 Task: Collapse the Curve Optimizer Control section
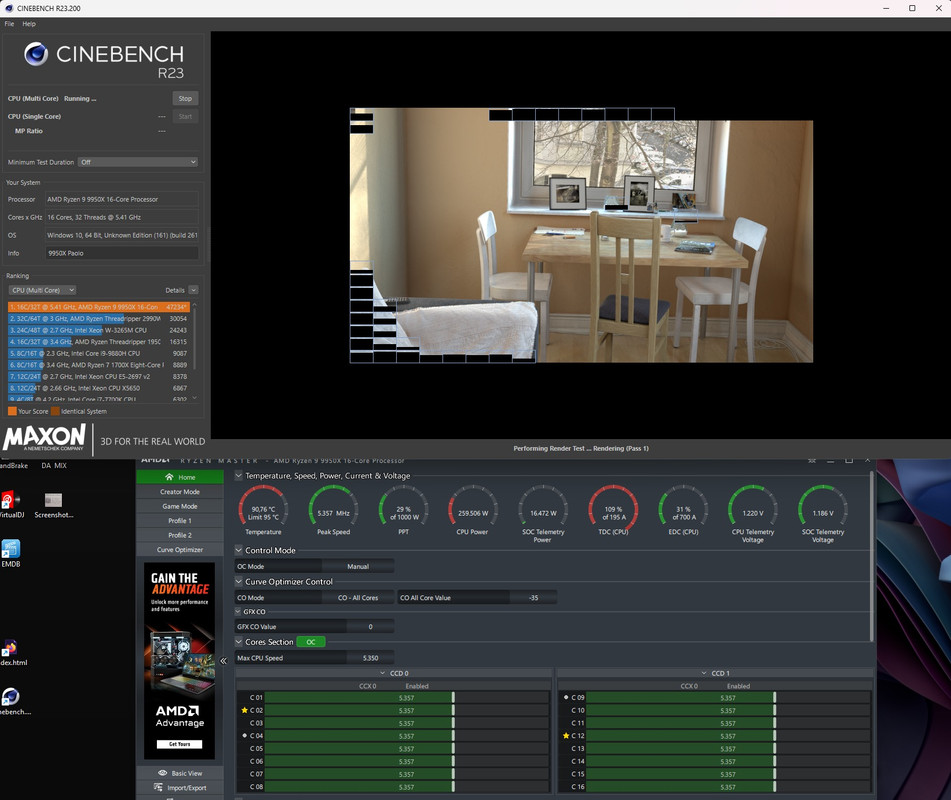pyautogui.click(x=239, y=581)
